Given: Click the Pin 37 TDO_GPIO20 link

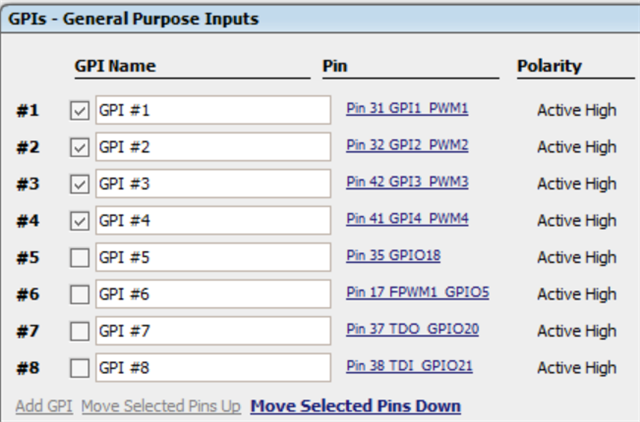Looking at the screenshot, I should point(410,329).
